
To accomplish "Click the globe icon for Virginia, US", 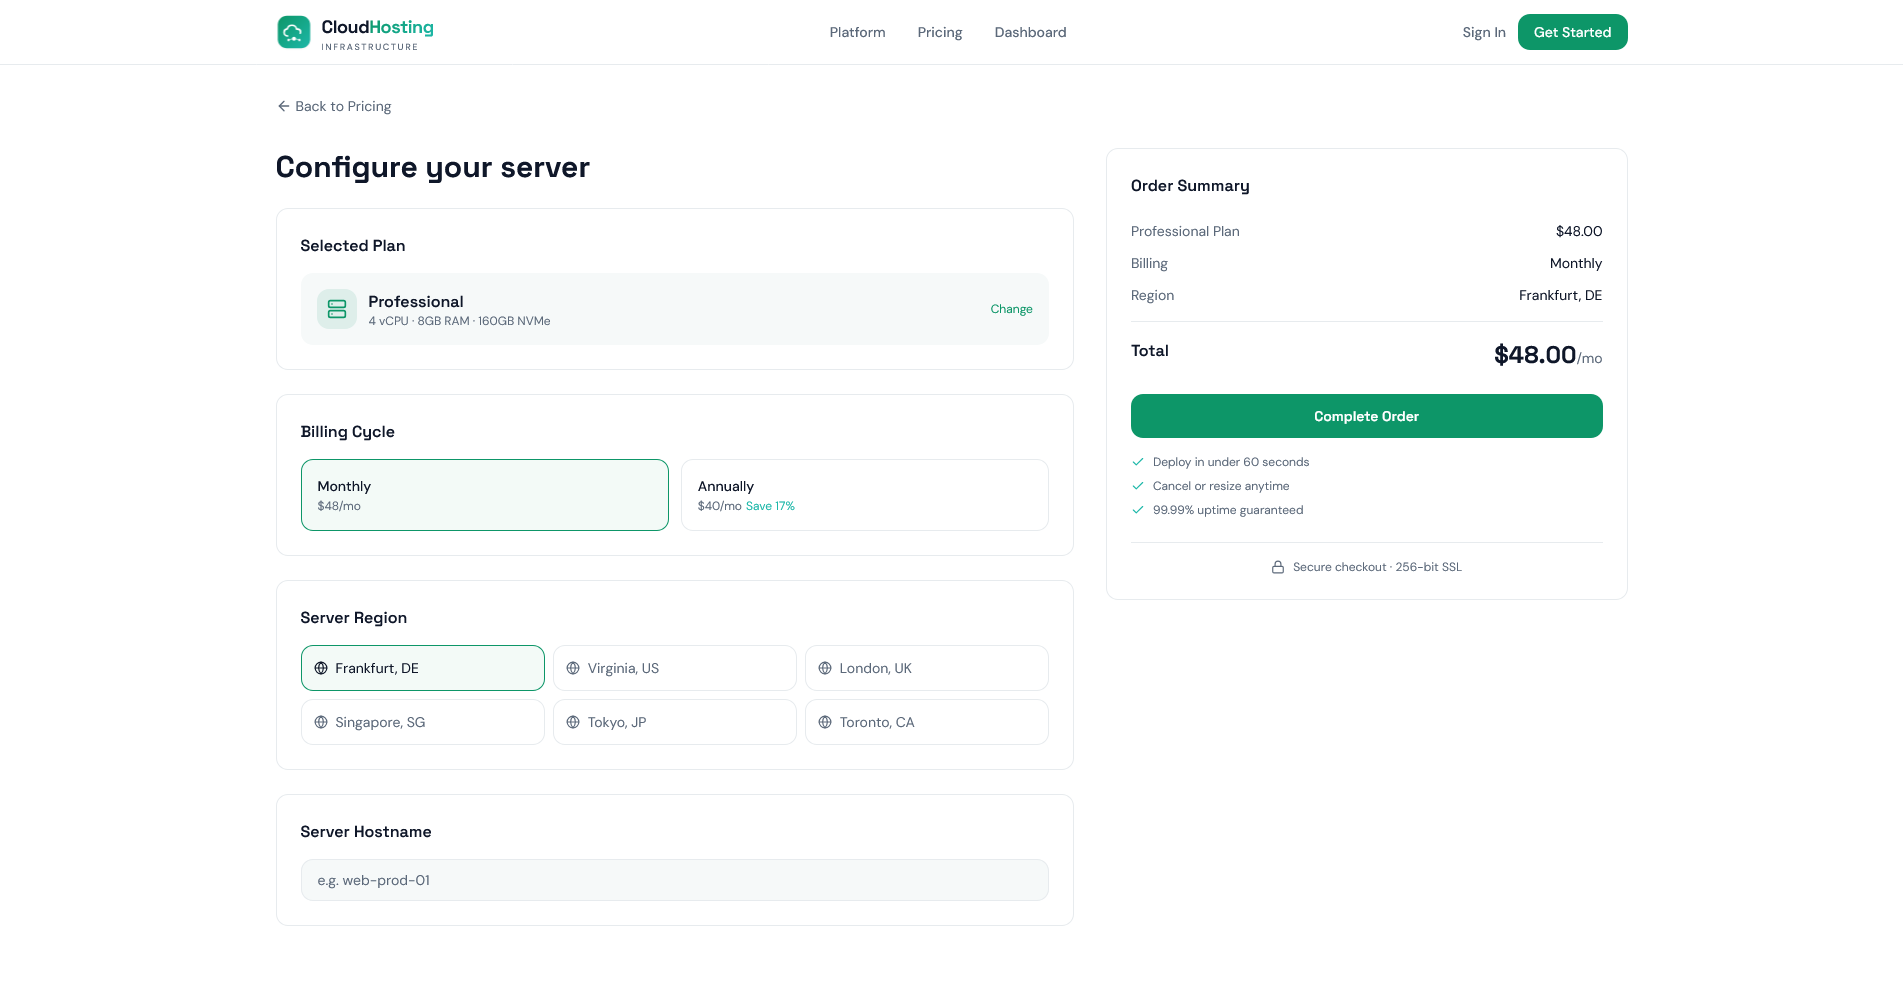I will [x=573, y=668].
